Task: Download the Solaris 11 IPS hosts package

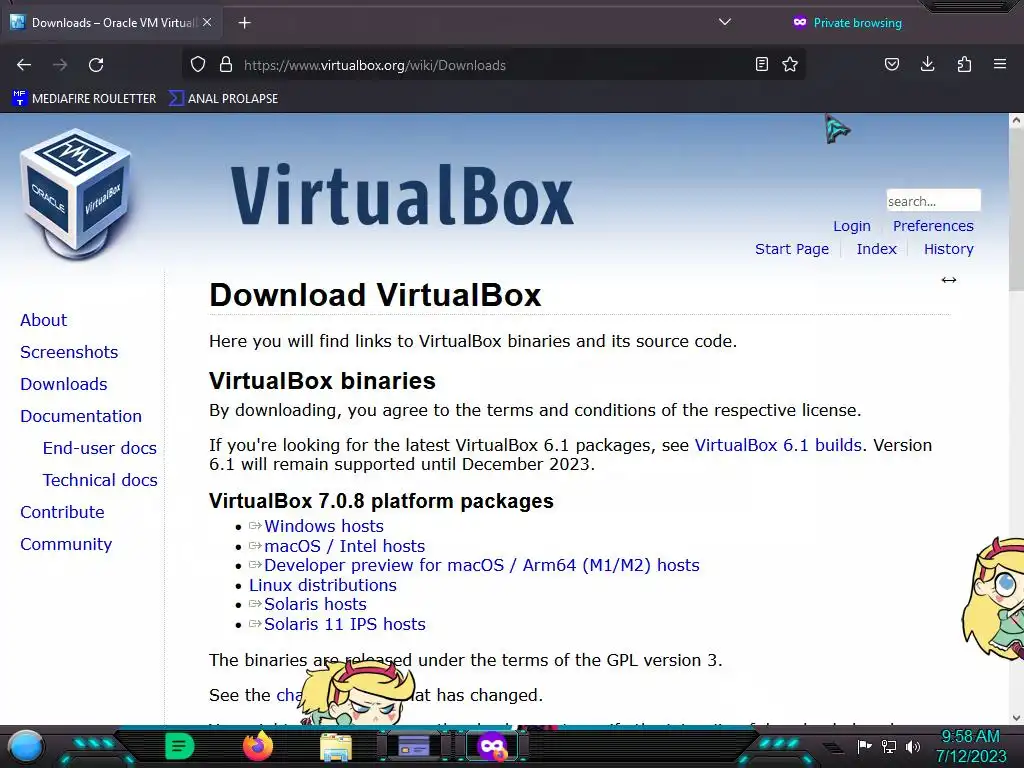Action: pos(345,624)
